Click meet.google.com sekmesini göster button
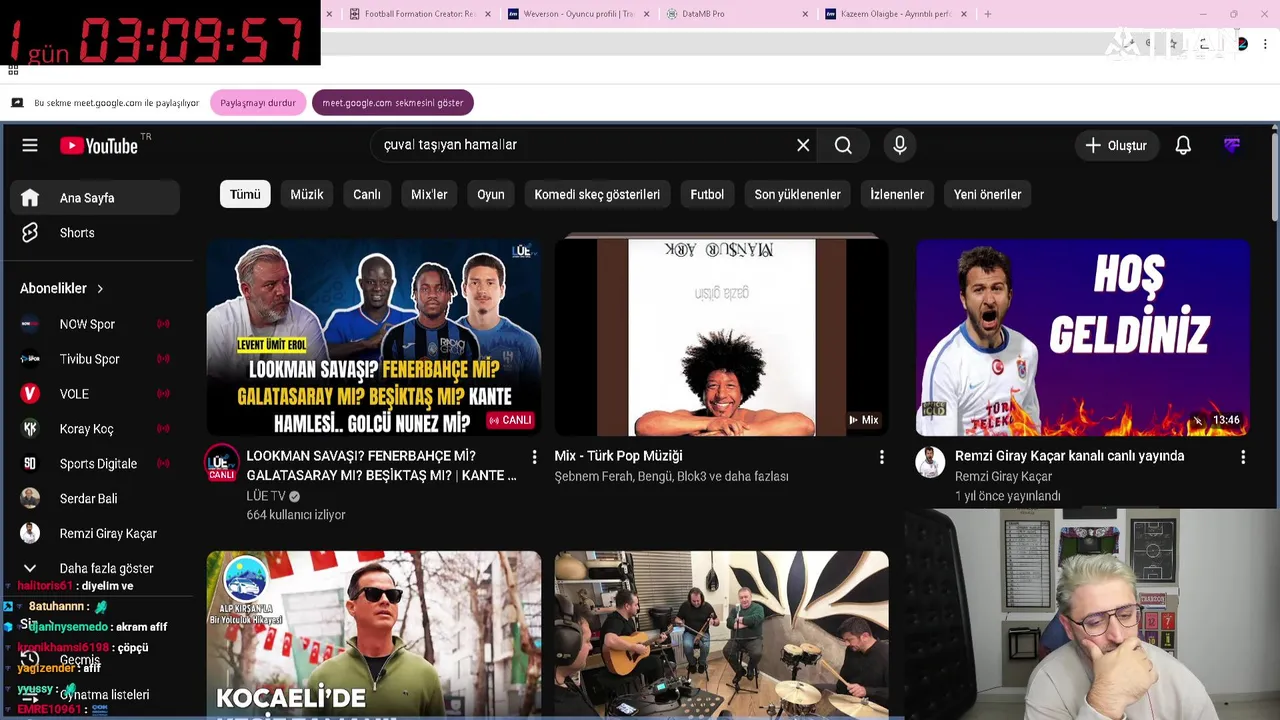 pos(393,103)
